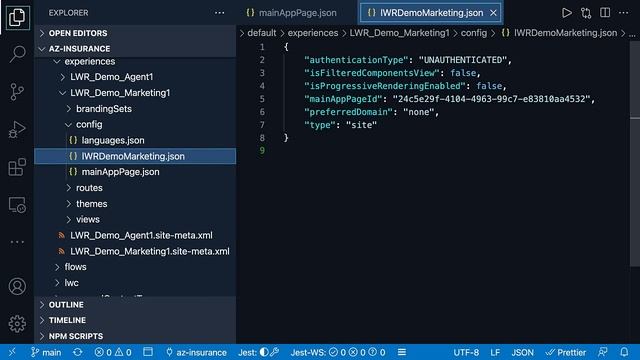The image size is (640, 360).
Task: Split the editor right
Action: (605, 13)
